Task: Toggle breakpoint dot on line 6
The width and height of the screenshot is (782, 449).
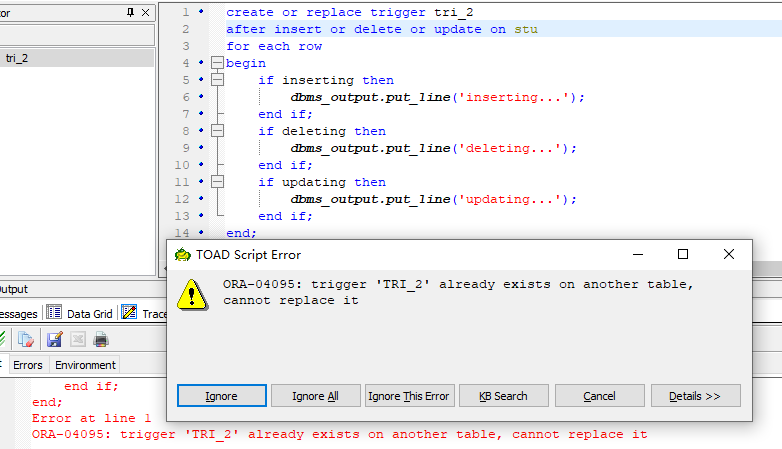Action: tap(201, 96)
